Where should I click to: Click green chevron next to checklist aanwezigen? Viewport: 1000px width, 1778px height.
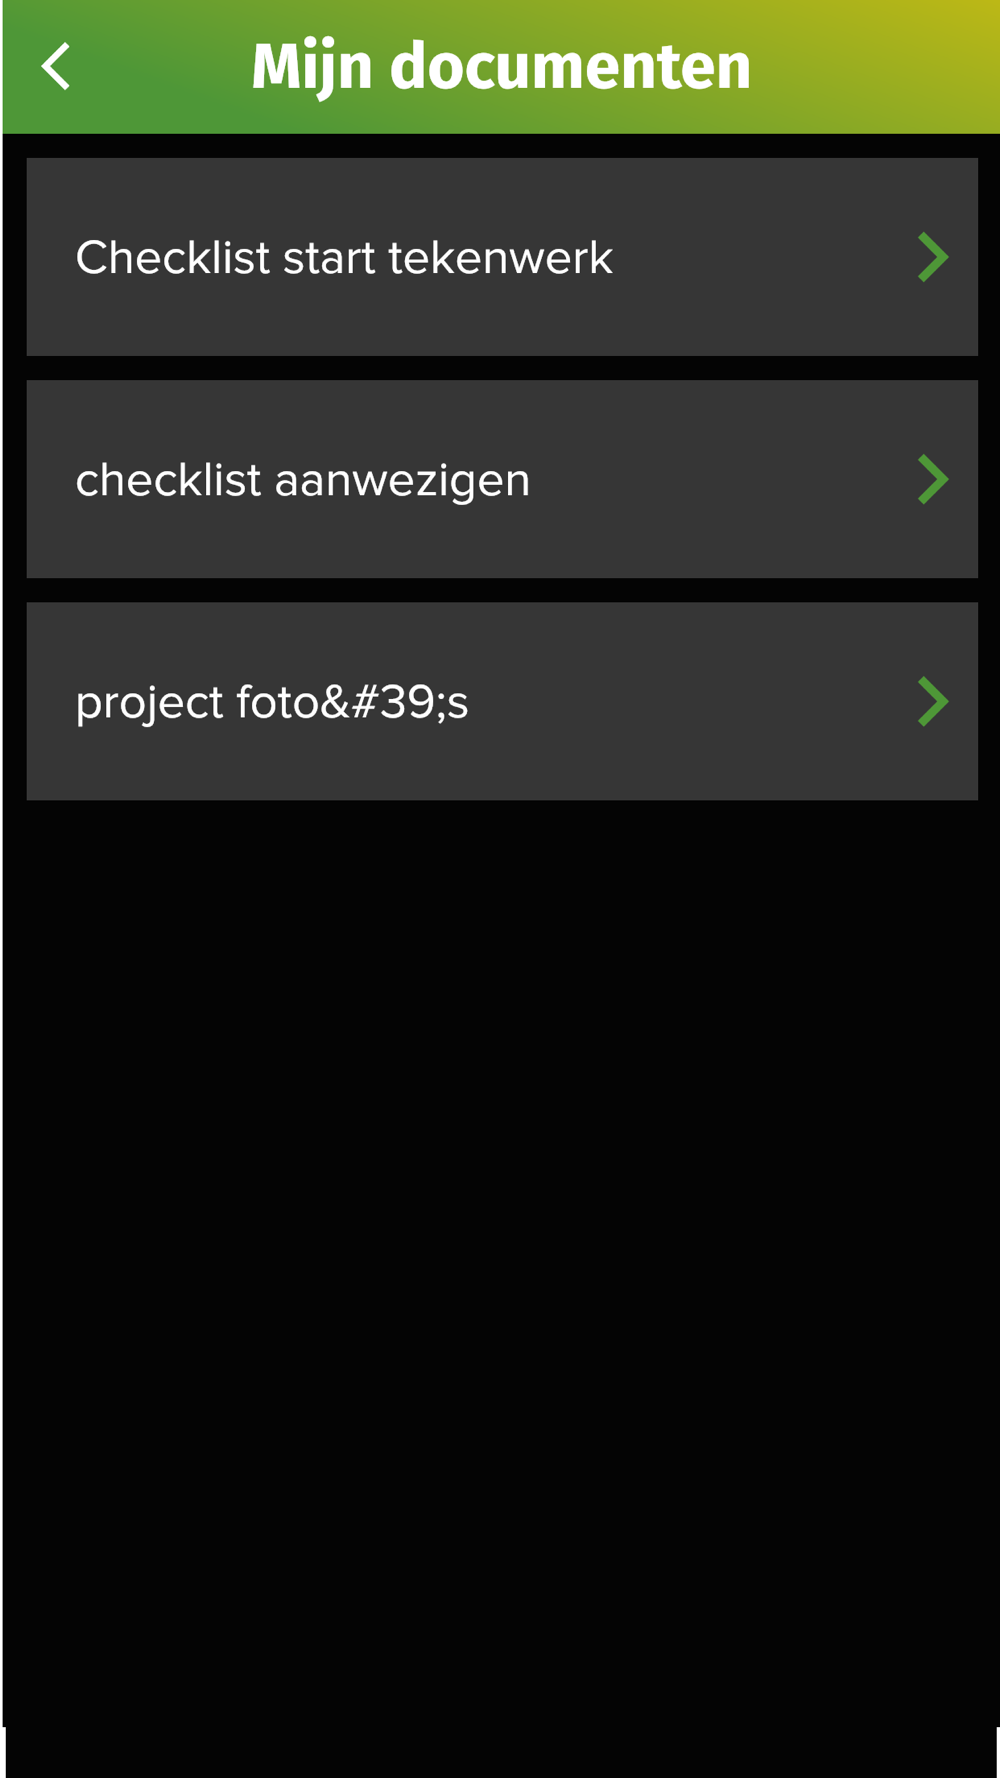tap(932, 479)
